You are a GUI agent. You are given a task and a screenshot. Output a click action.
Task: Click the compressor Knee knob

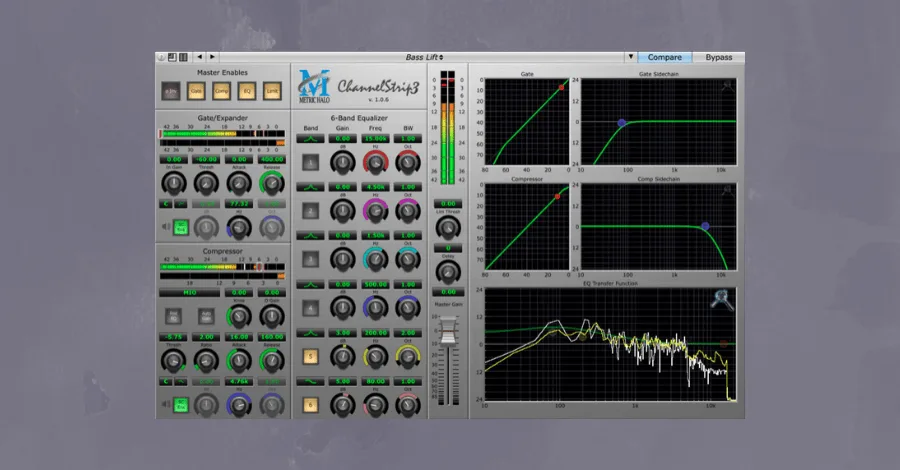(x=239, y=316)
